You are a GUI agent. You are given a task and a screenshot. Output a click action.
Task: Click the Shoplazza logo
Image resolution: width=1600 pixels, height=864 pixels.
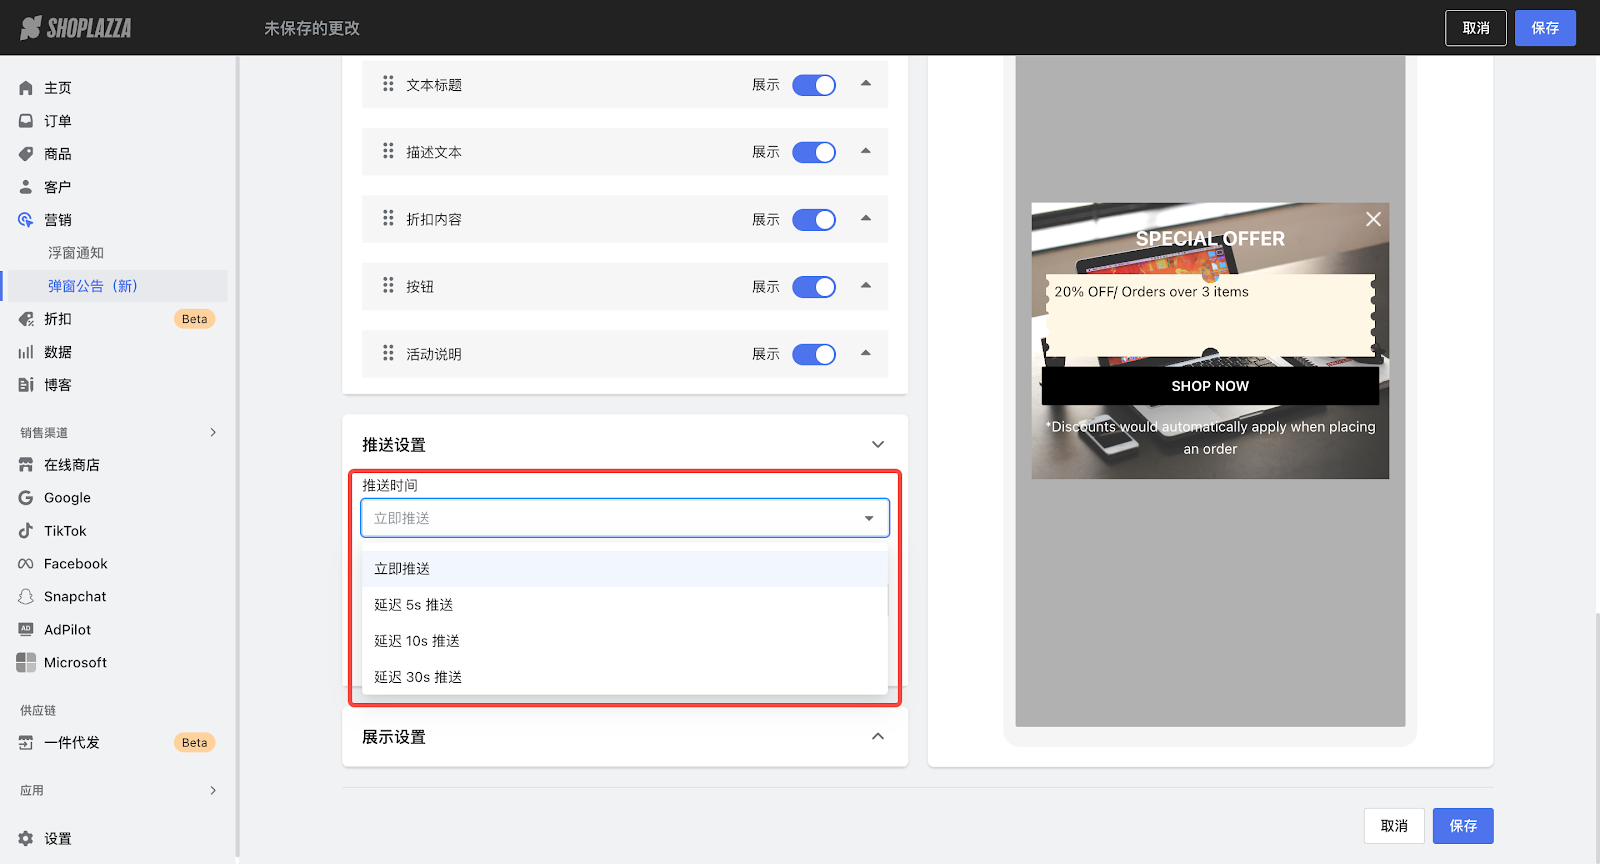[76, 28]
